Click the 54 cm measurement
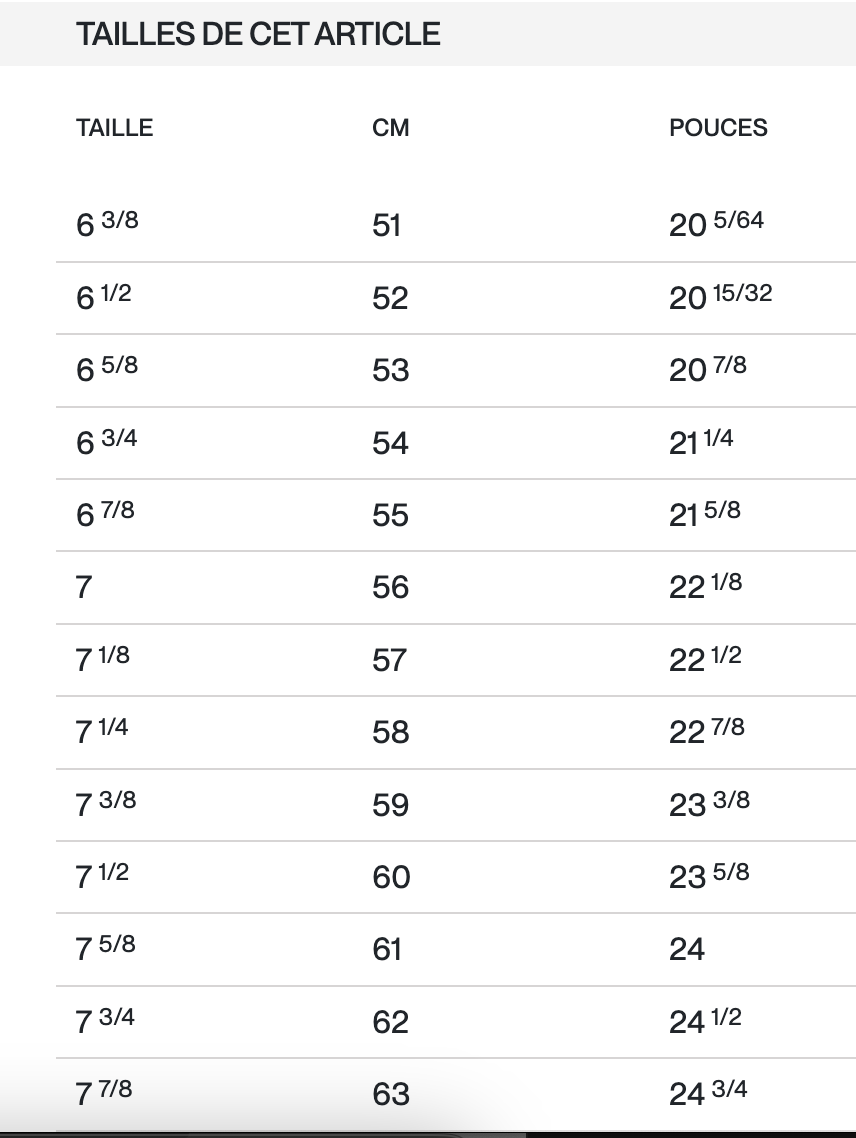Screen dimensions: 856x1138 pos(390,442)
